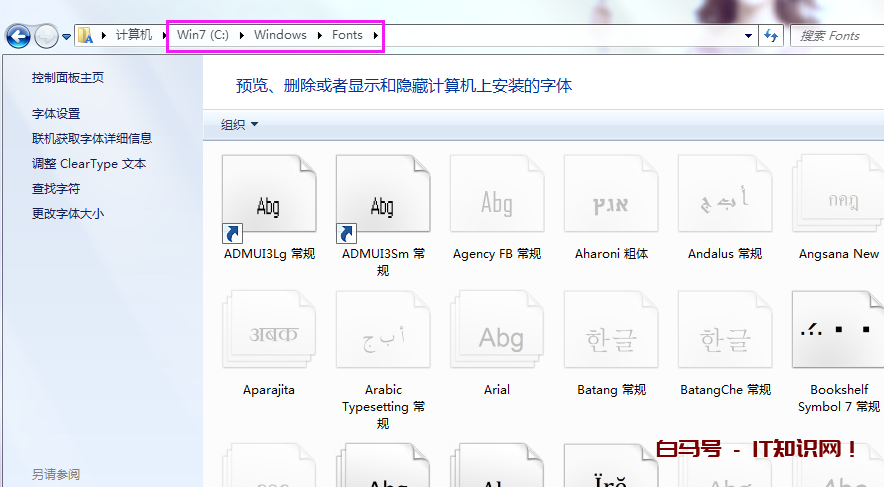
Task: Open 调整 ClearType 文本 link
Action: tap(89, 164)
